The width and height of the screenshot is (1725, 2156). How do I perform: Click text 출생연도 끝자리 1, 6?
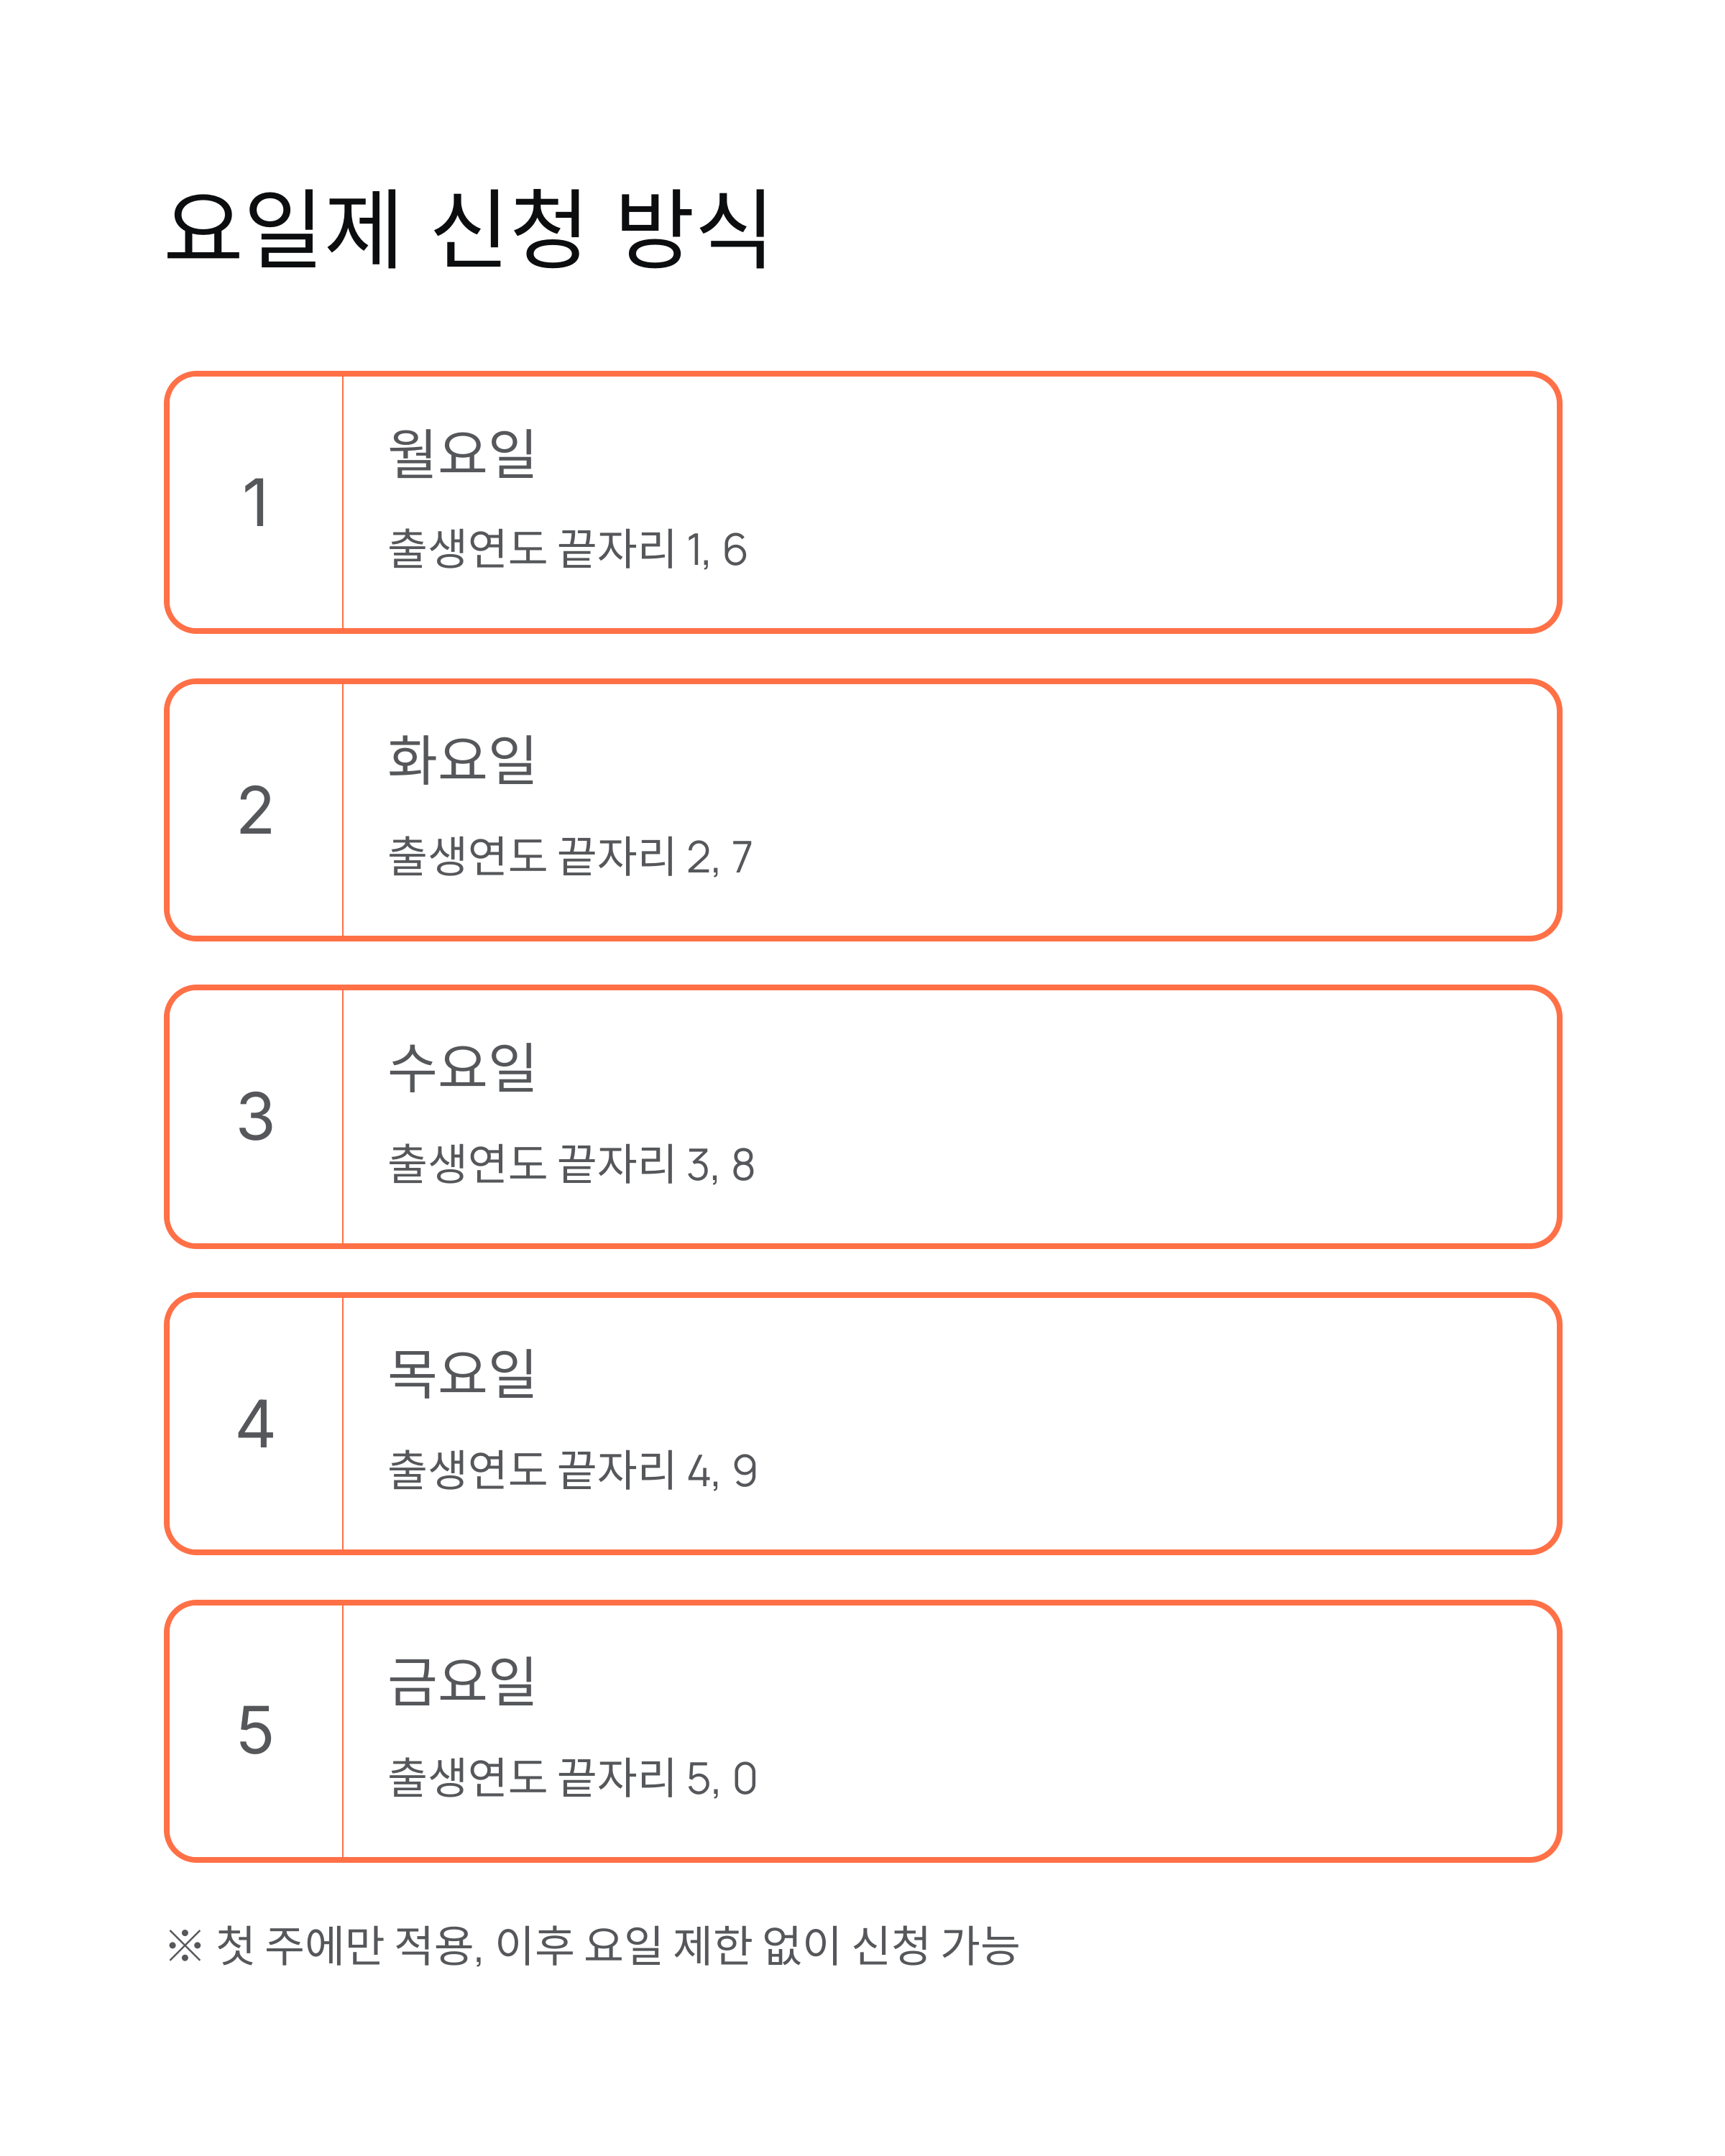pos(567,549)
